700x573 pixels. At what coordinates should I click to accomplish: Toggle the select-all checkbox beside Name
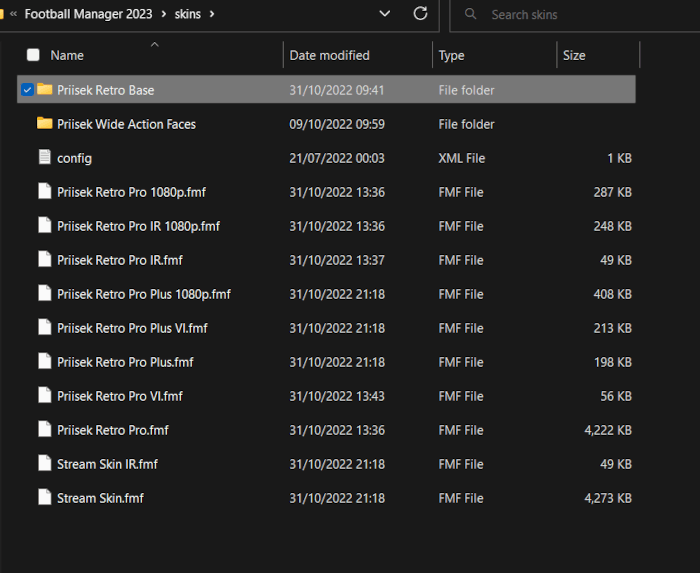pyautogui.click(x=33, y=55)
